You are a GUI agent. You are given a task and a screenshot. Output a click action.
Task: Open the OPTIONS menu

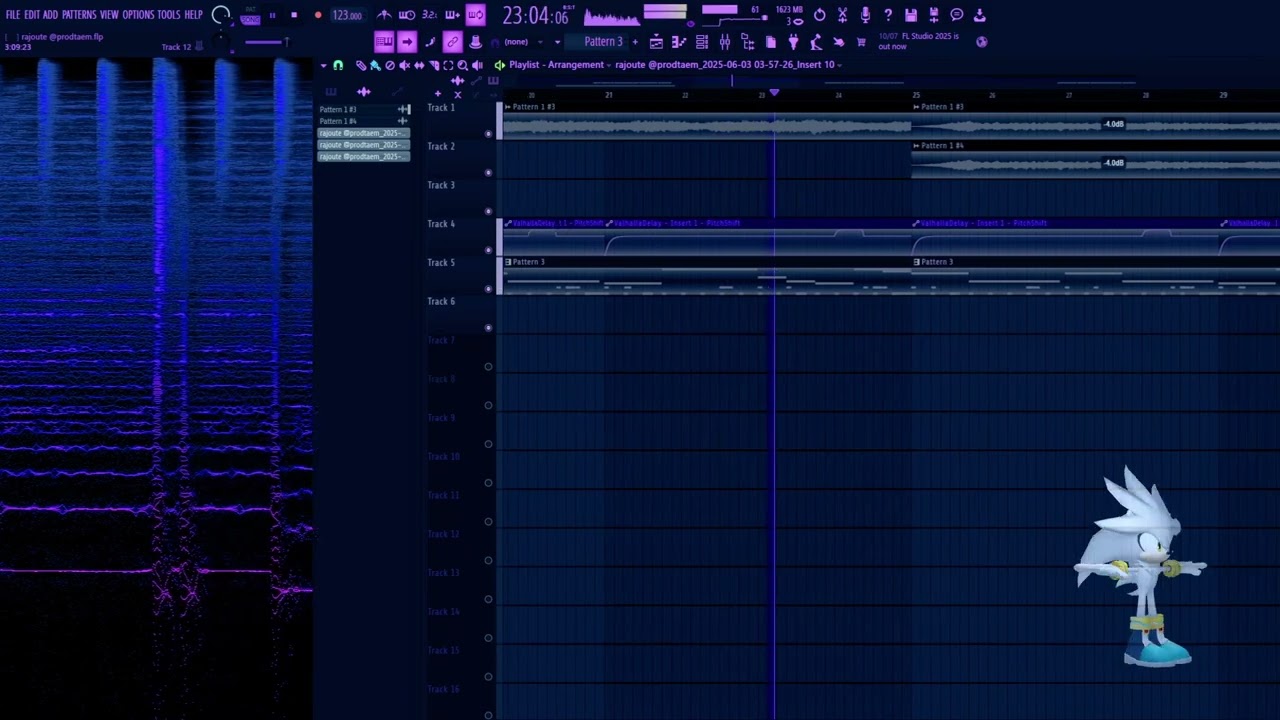[x=138, y=15]
